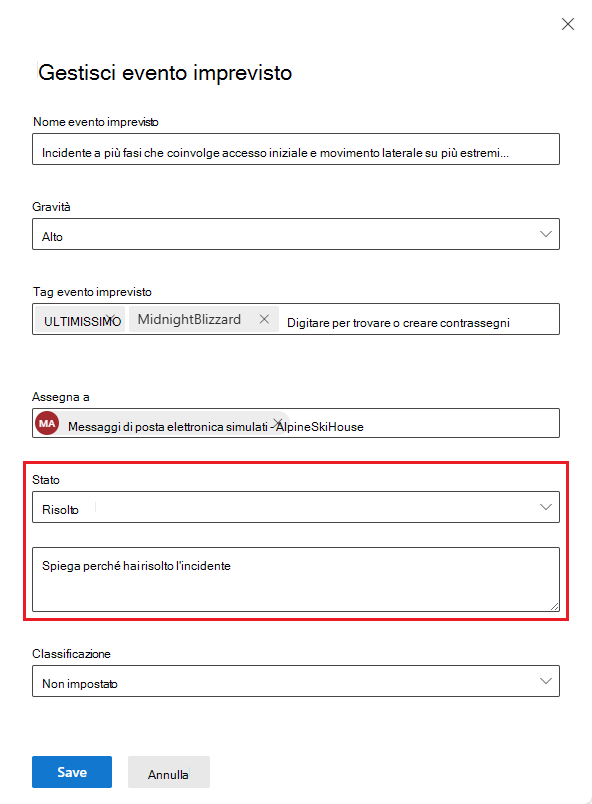Click the dialog close X icon
This screenshot has height=804, width=592.
(x=568, y=24)
